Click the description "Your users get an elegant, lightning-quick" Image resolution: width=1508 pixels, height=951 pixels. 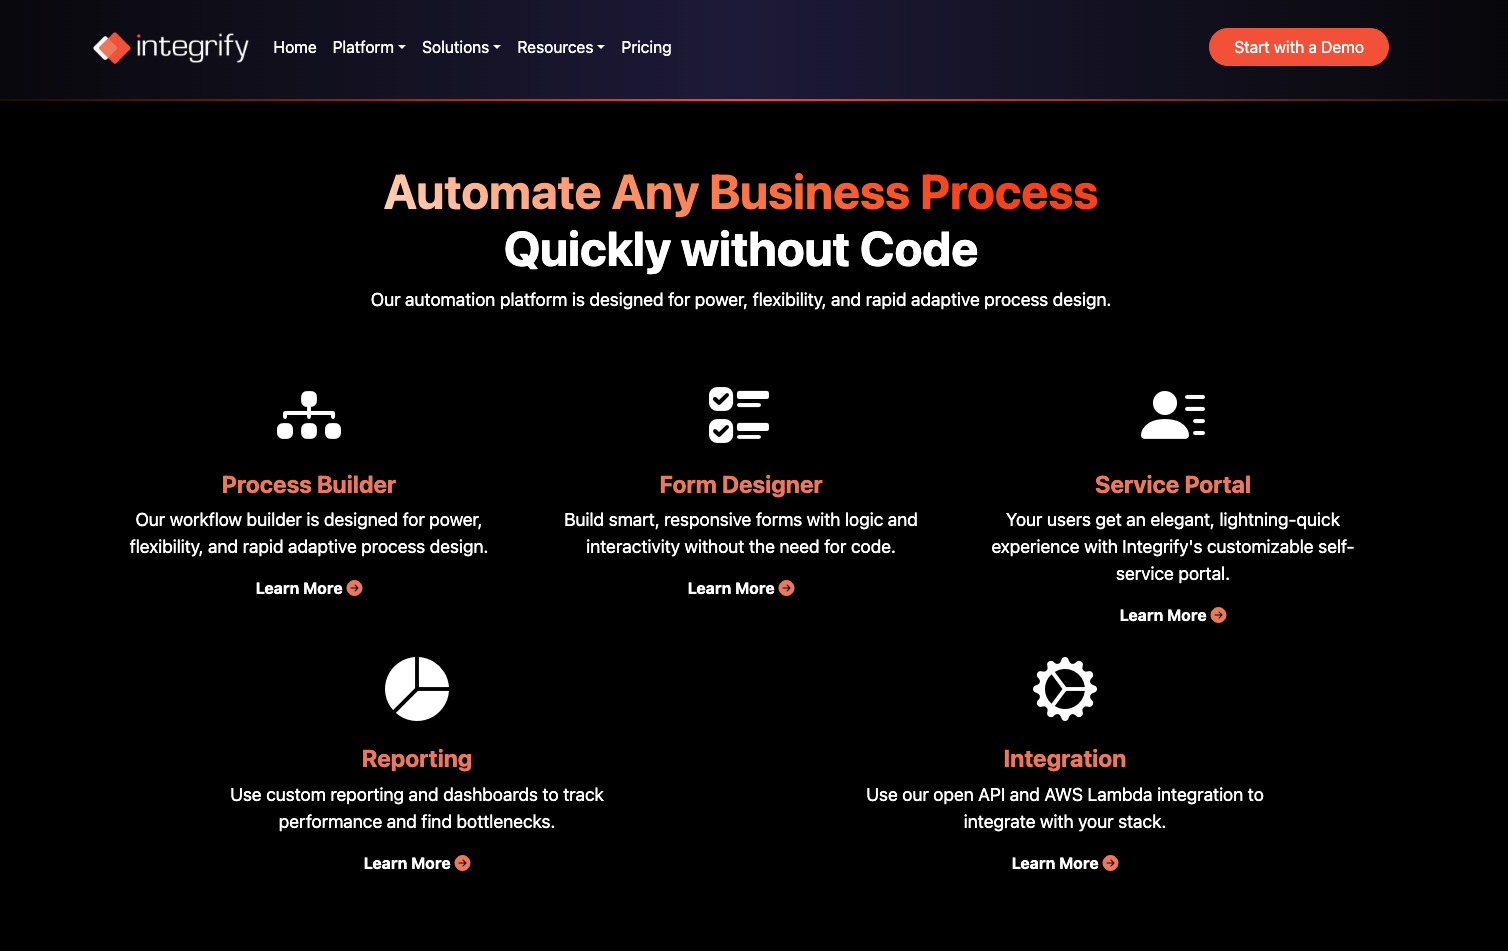1173,547
